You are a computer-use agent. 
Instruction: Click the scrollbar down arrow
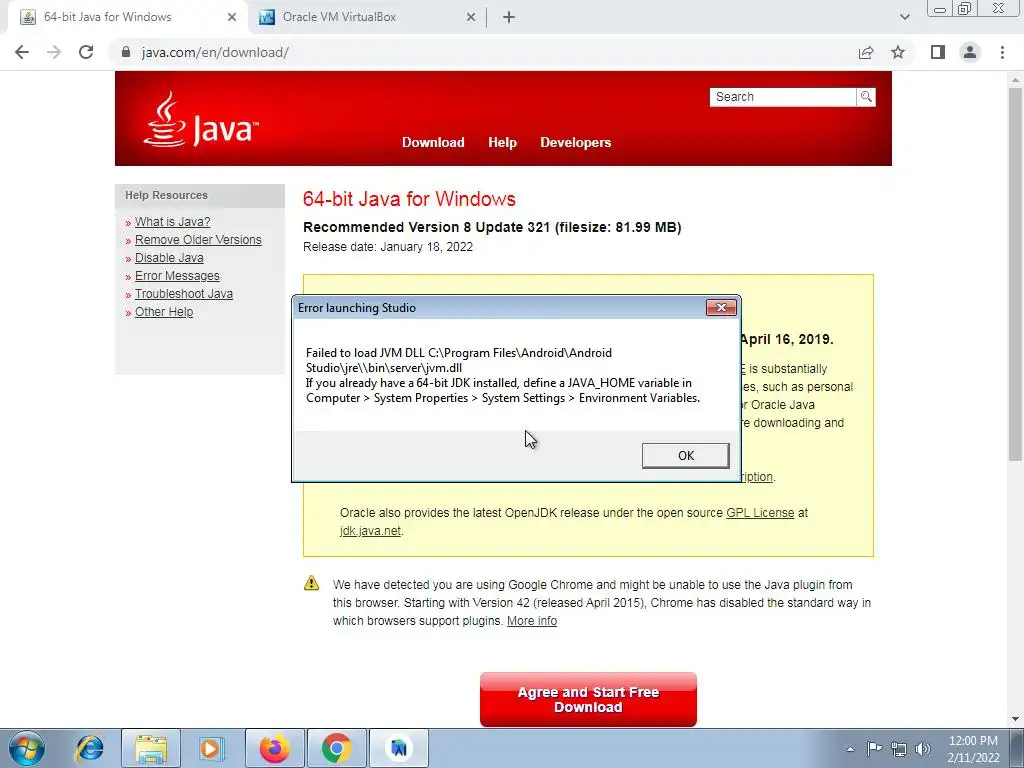click(1015, 719)
